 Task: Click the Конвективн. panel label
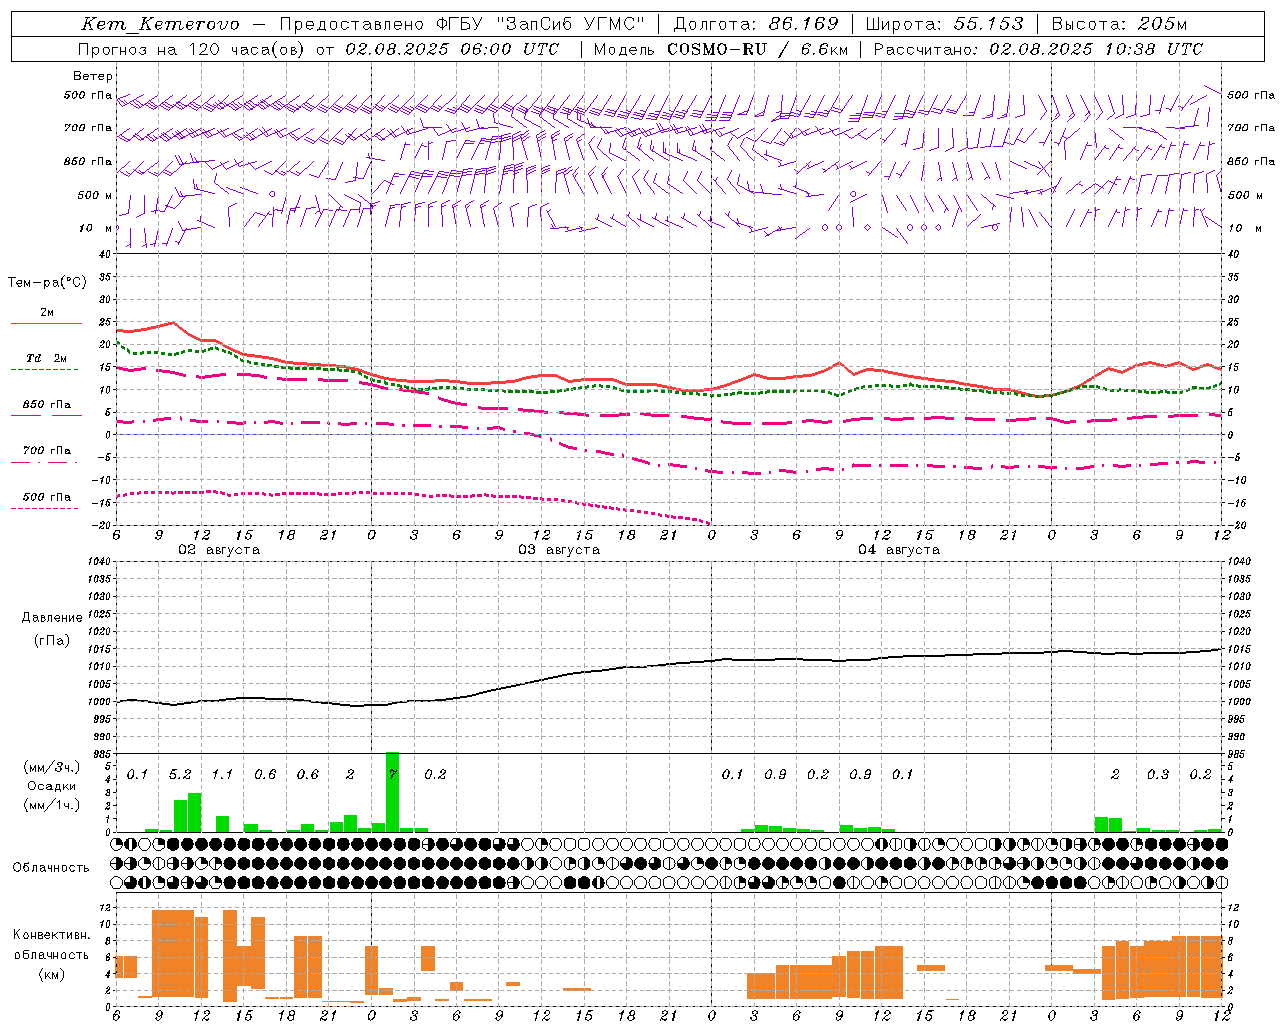pos(52,935)
